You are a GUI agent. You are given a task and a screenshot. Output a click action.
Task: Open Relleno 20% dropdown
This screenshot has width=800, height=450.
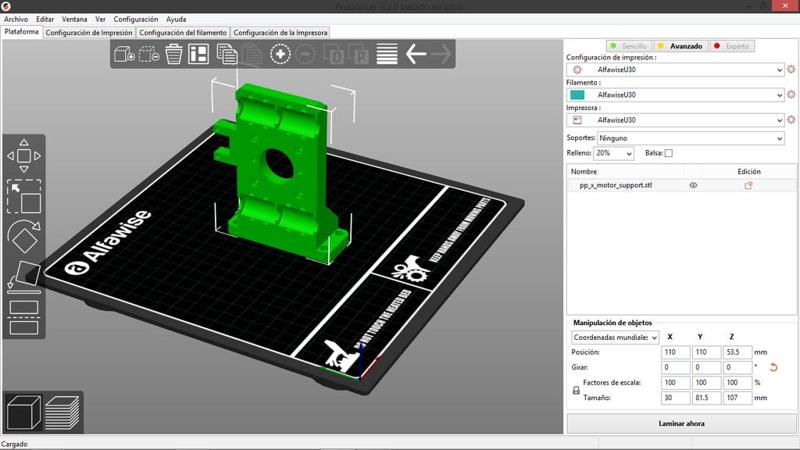tap(613, 153)
